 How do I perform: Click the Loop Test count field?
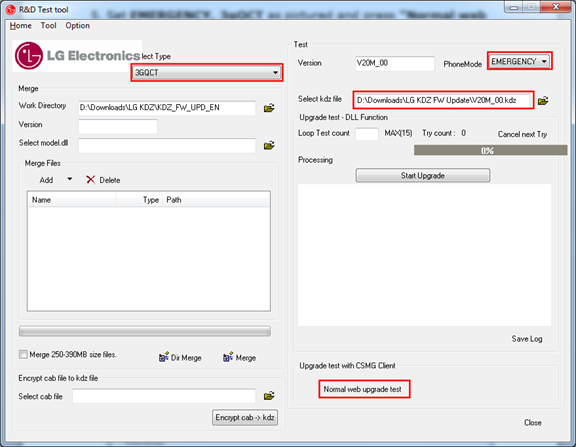coord(367,134)
